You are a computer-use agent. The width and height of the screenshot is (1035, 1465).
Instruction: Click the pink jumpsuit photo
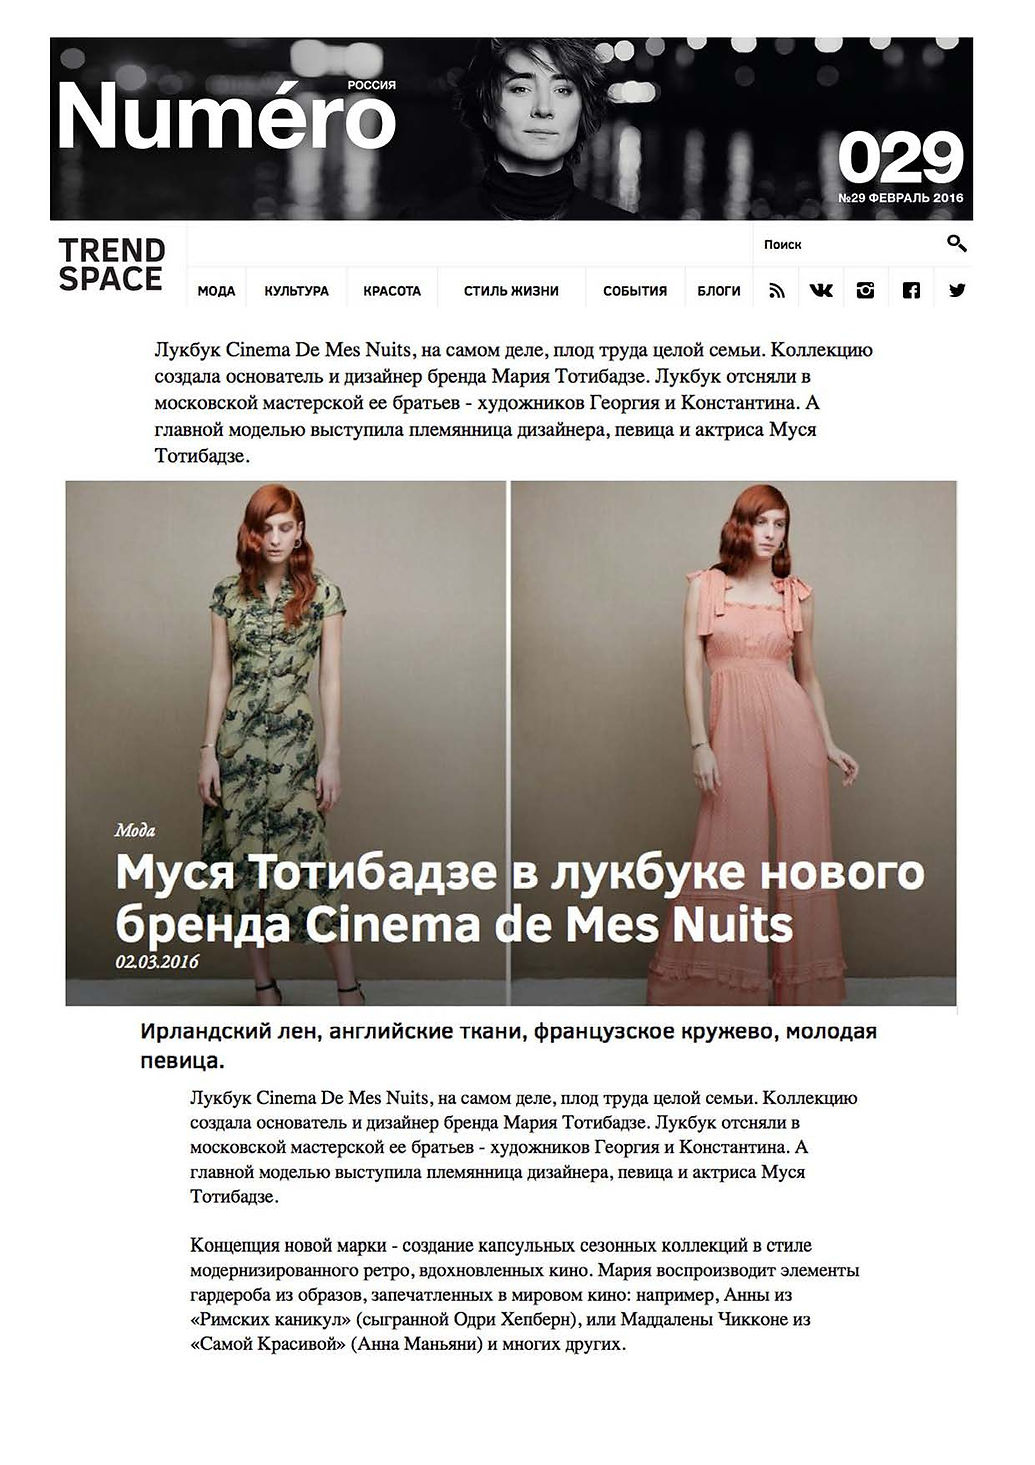point(734,743)
